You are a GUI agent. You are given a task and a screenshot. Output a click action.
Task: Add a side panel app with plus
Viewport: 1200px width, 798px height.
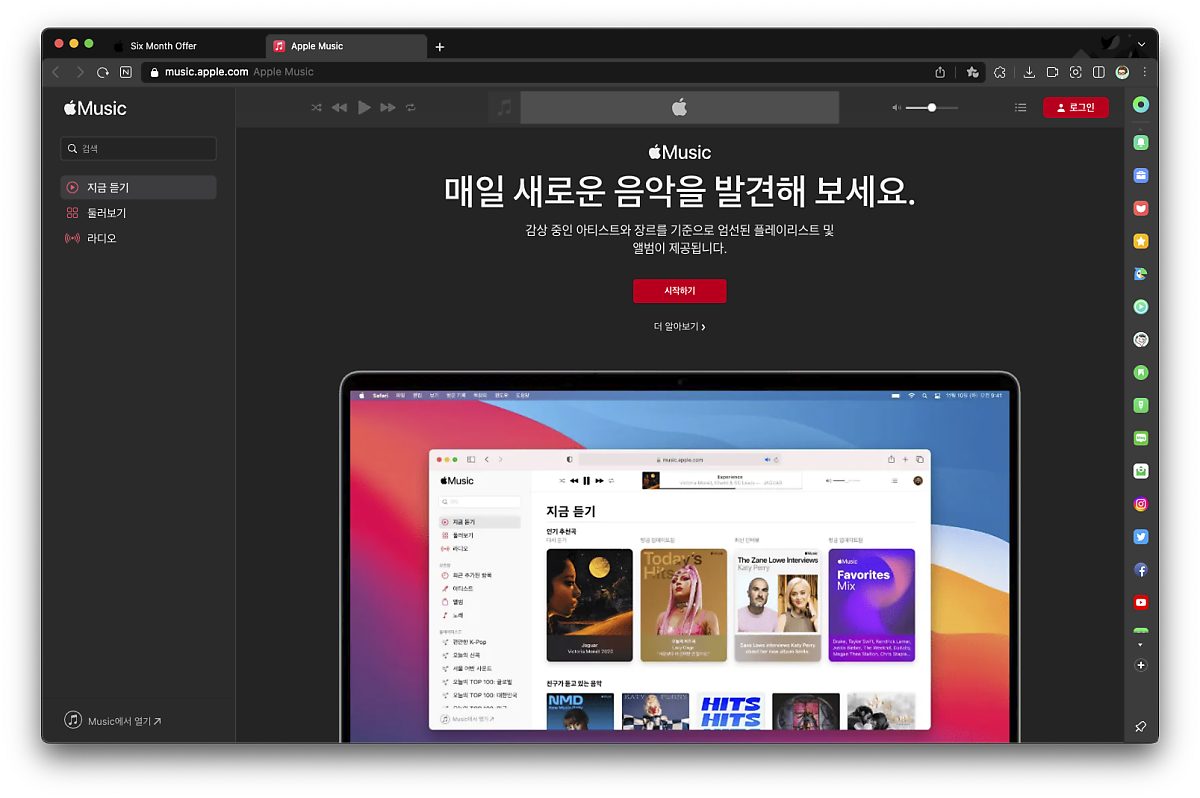[1141, 665]
